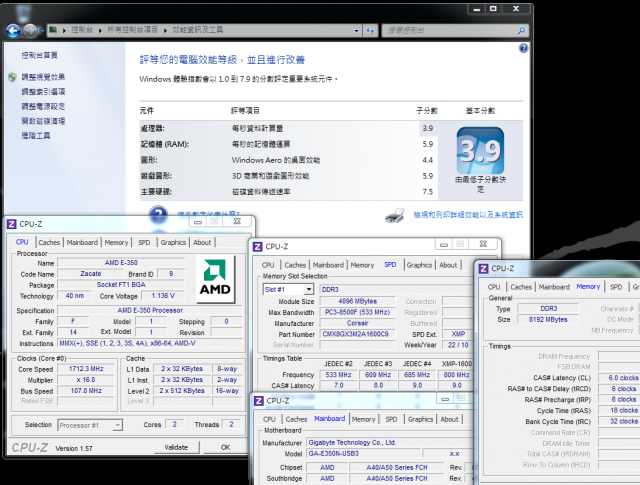Open About tab in CPU window
640x485 pixels.
tap(202, 242)
